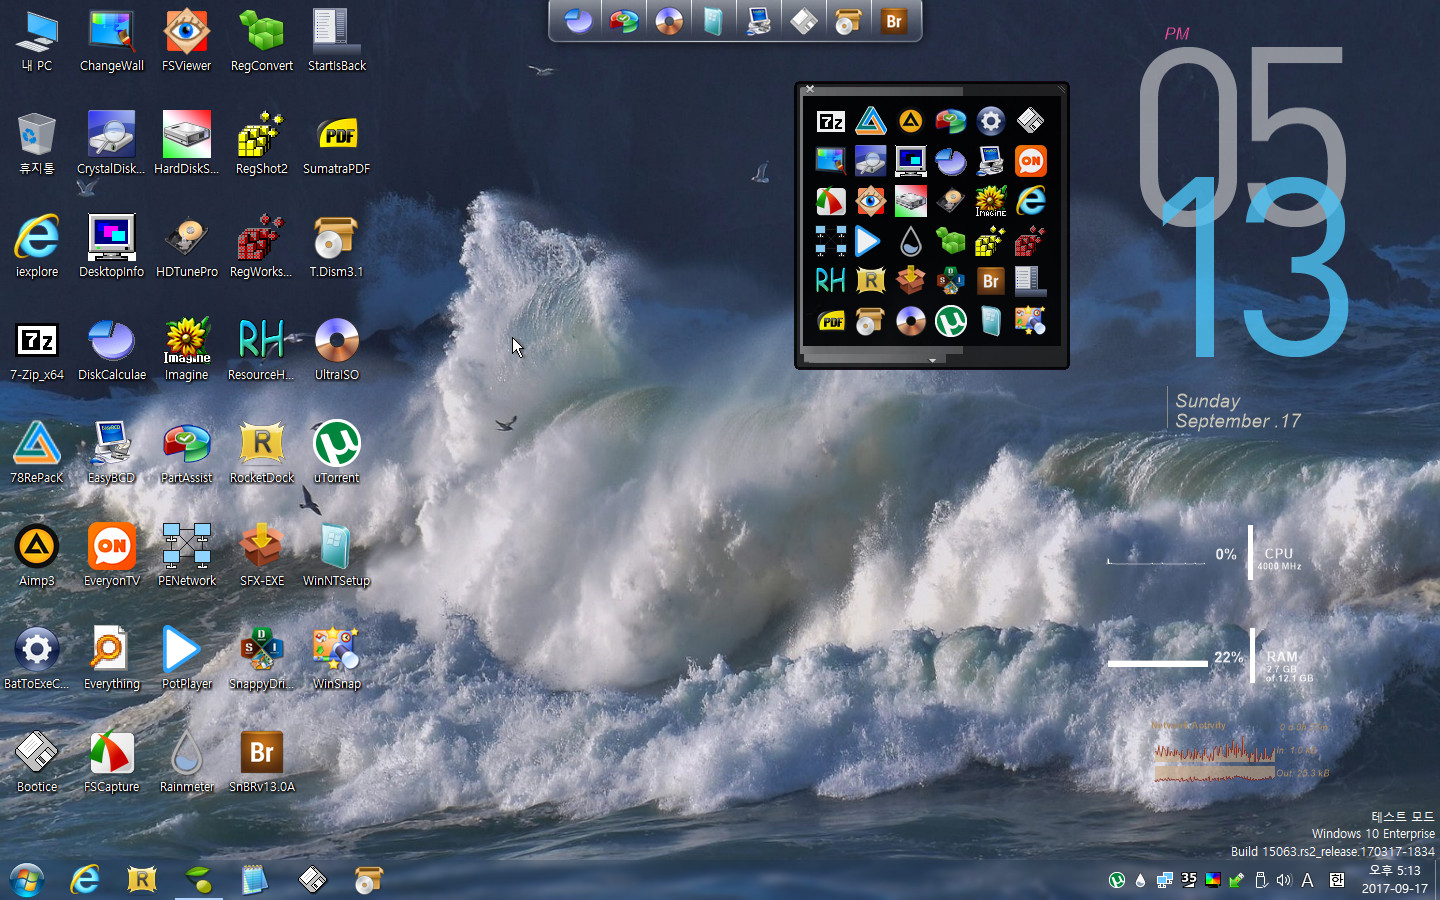Viewport: 1440px width, 900px height.
Task: Click the StartIsBack desktop shortcut
Action: 337,41
